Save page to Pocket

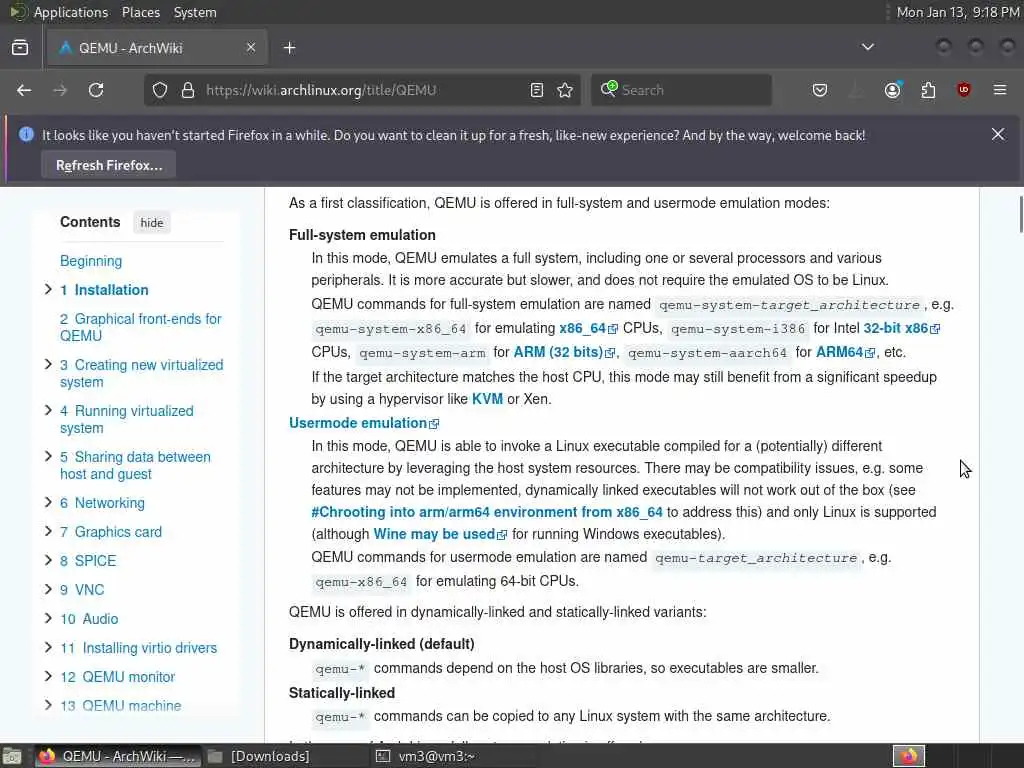(x=820, y=90)
